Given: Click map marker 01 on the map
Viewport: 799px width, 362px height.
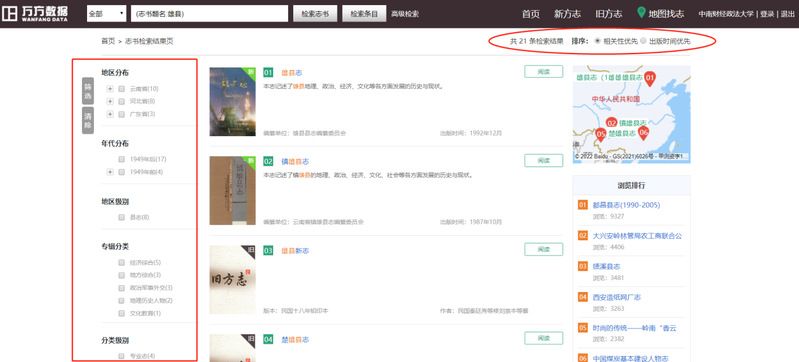Looking at the screenshot, I should [649, 79].
